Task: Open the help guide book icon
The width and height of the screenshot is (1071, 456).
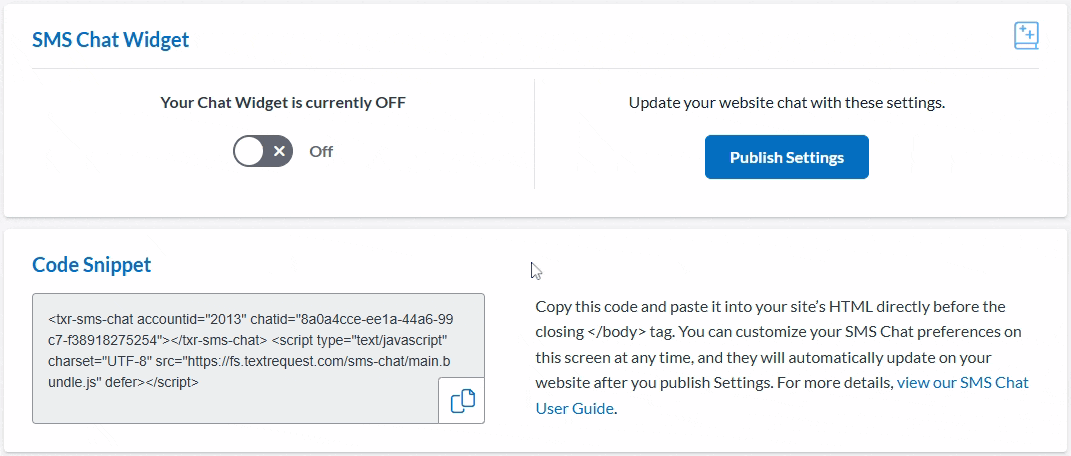Action: [1026, 36]
